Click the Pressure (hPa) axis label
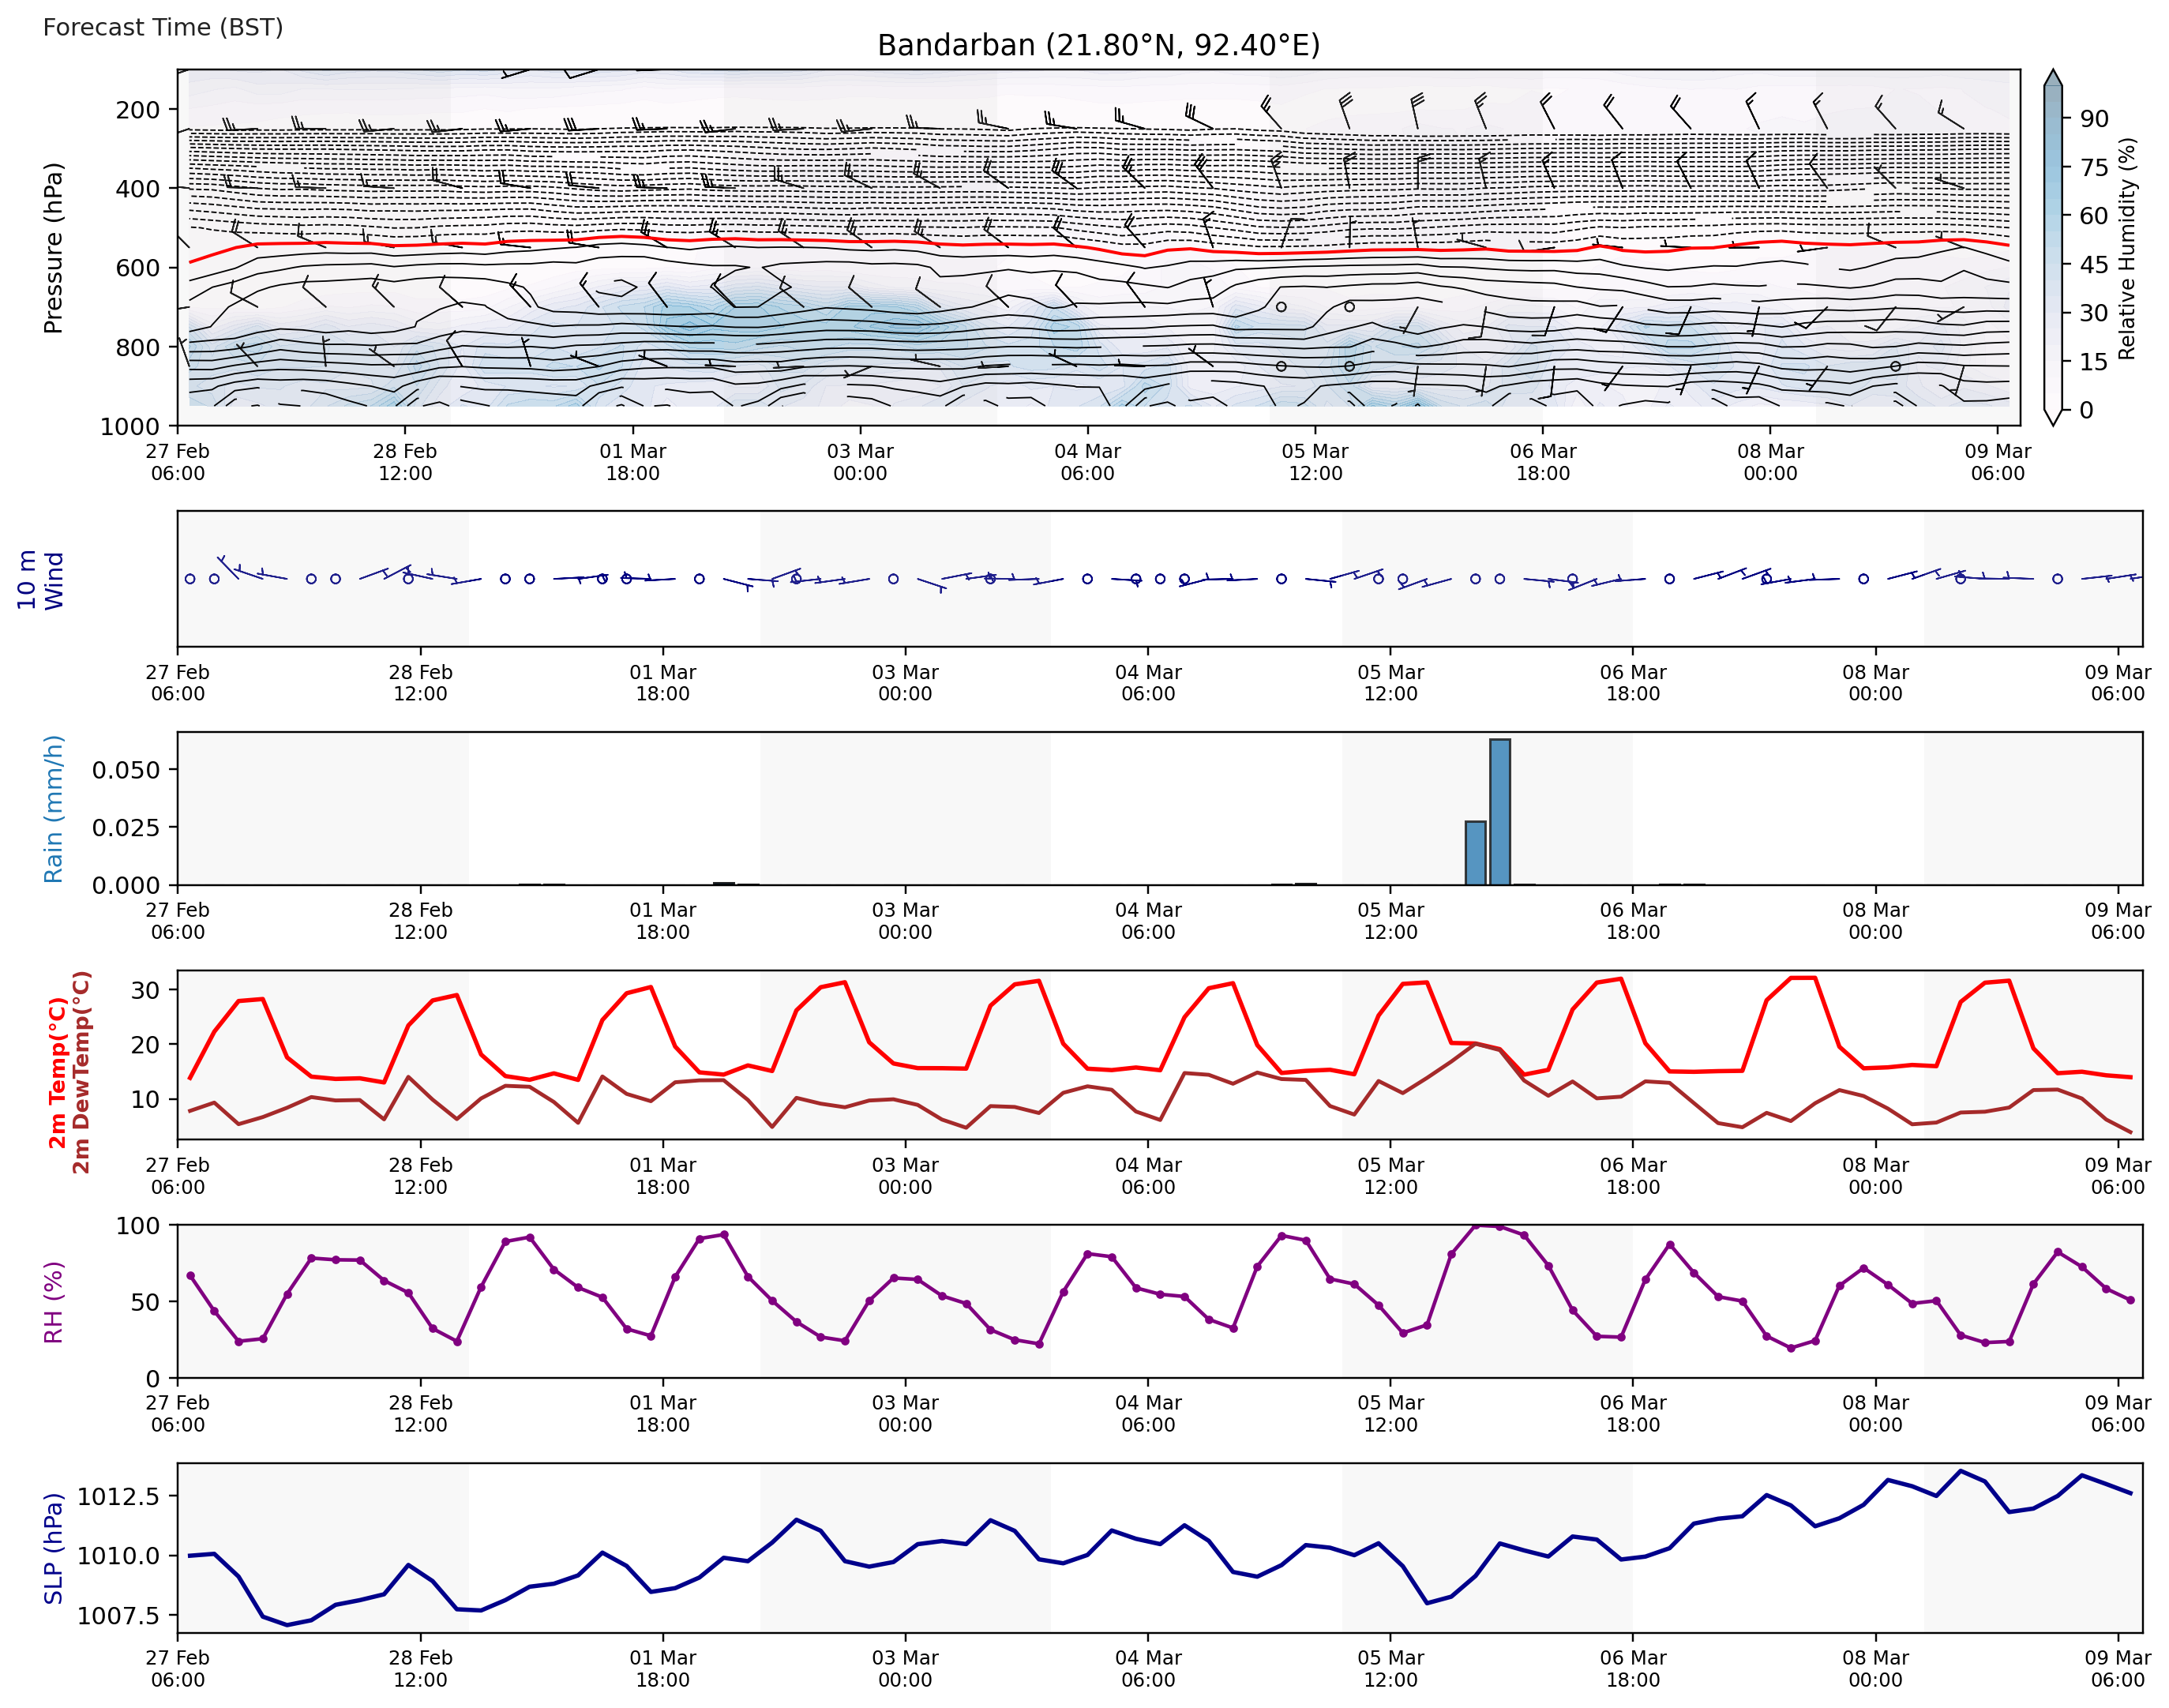The height and width of the screenshot is (1708, 2169). [x=53, y=247]
